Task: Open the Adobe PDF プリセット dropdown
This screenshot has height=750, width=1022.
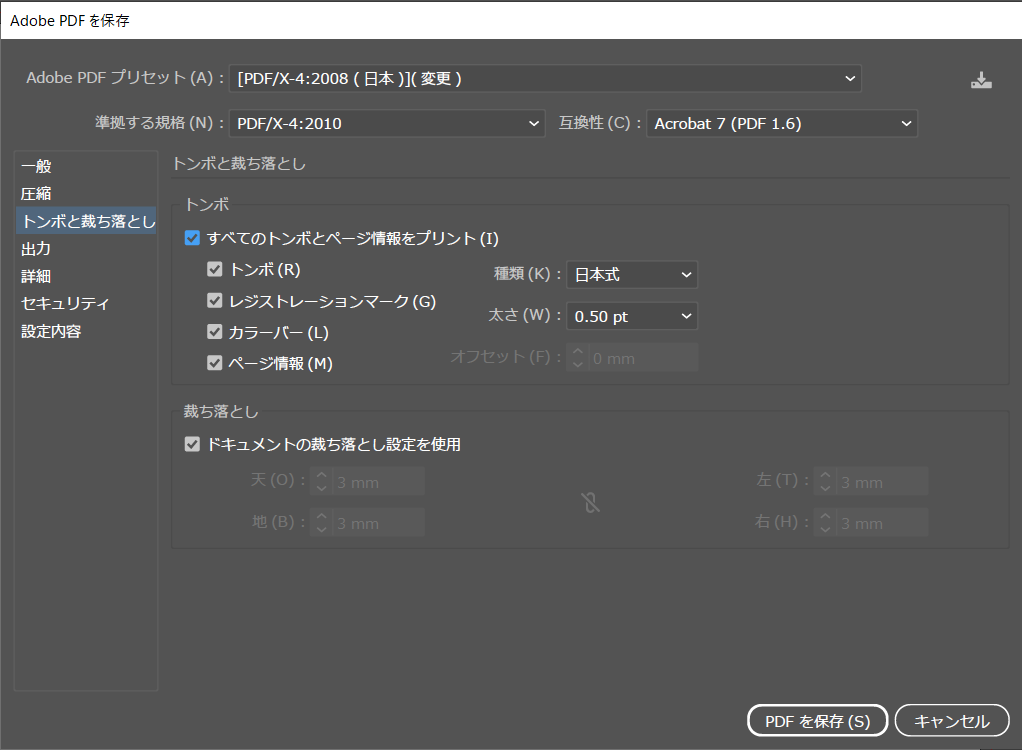Action: 545,78
